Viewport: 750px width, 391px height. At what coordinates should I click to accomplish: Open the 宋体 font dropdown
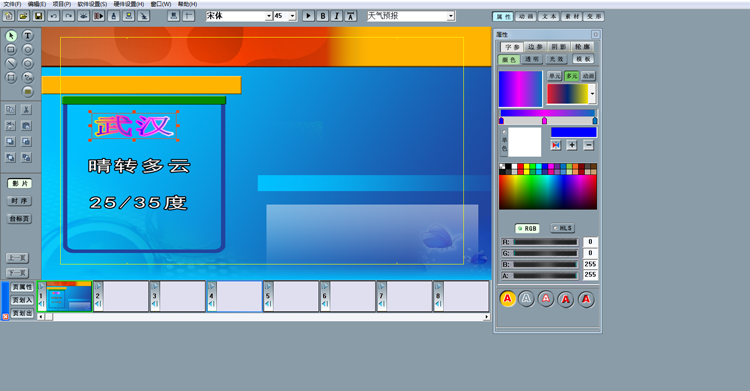(268, 16)
